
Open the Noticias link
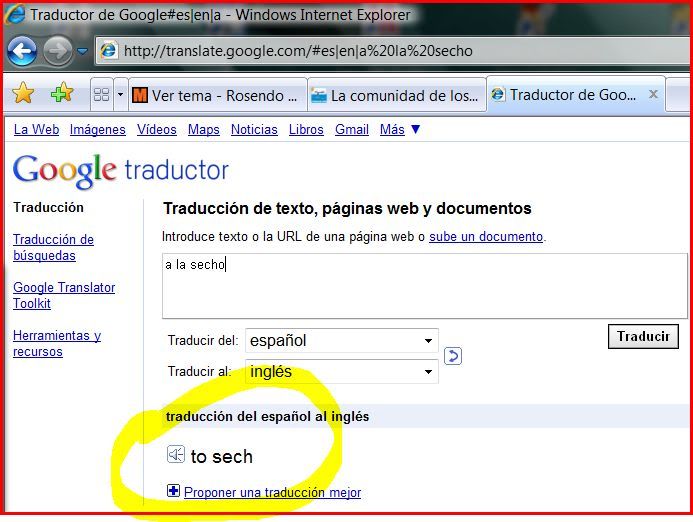pos(254,130)
